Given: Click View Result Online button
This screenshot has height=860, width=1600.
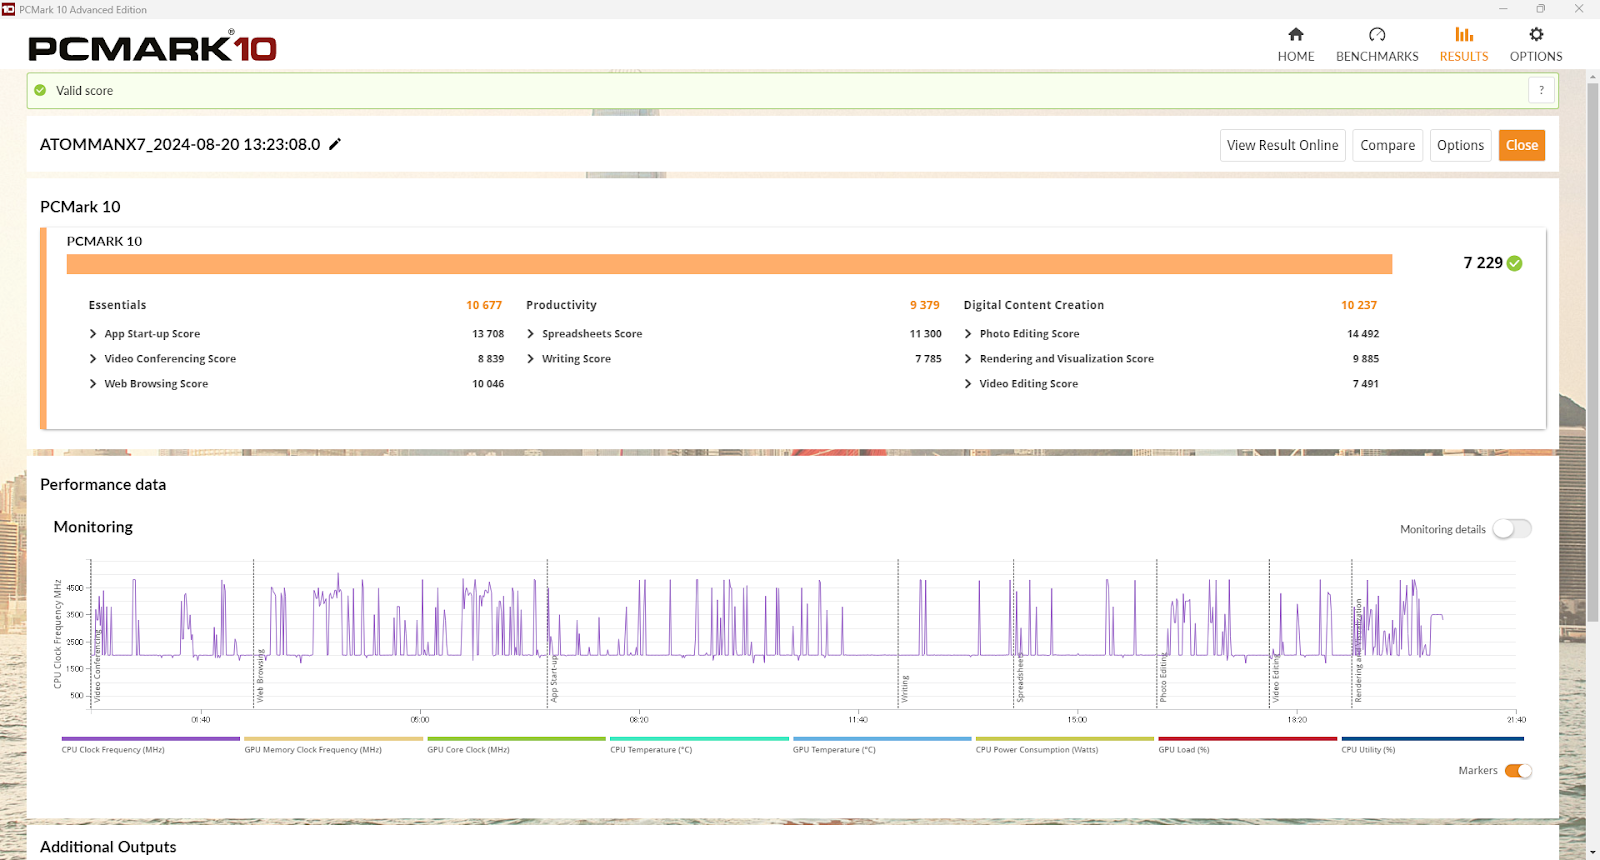Looking at the screenshot, I should coord(1283,145).
